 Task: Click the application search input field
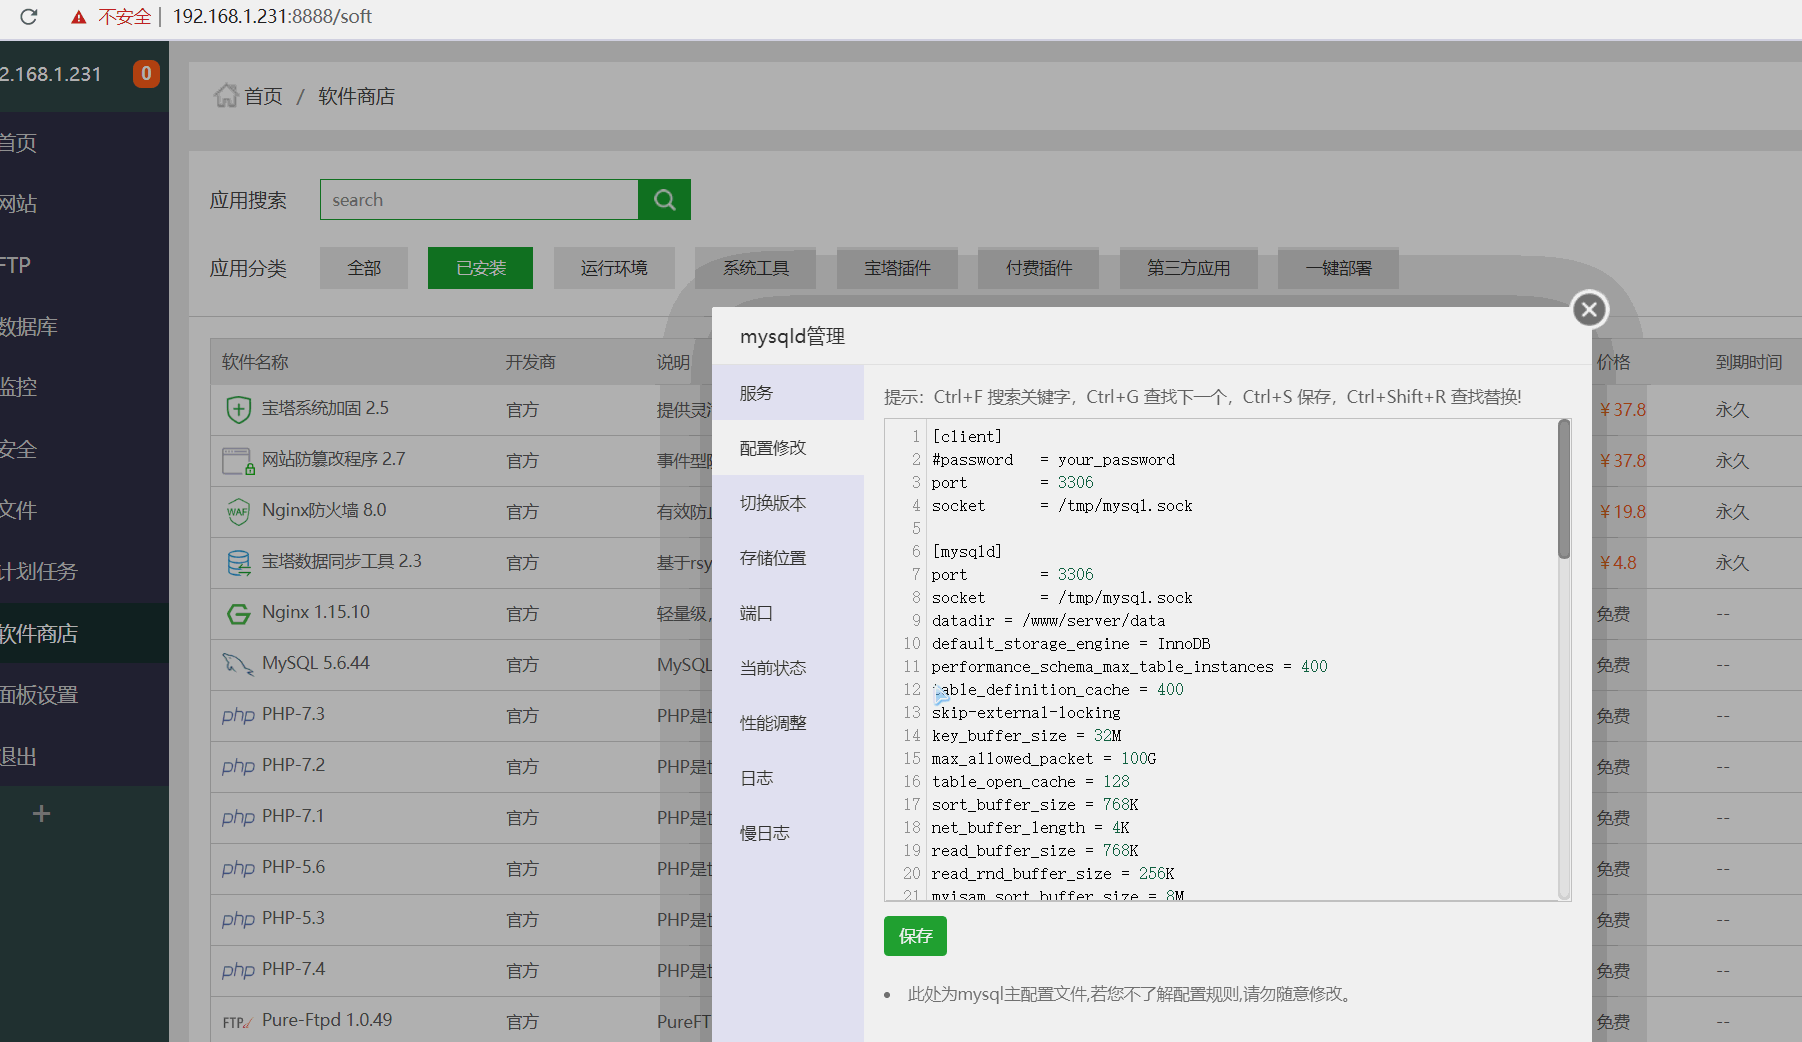click(x=479, y=200)
